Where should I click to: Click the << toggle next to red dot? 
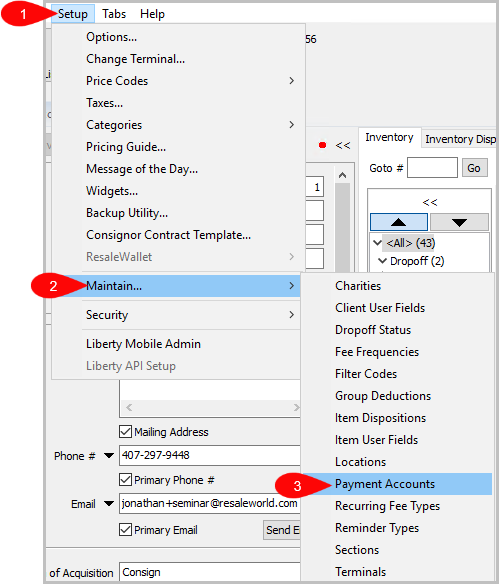coord(343,145)
